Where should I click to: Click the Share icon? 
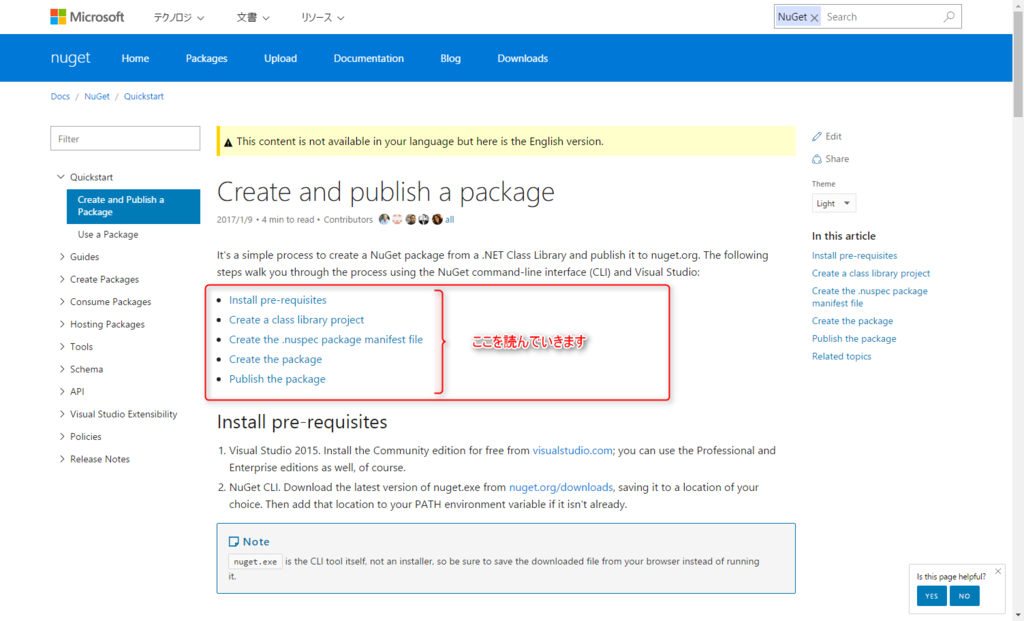816,159
